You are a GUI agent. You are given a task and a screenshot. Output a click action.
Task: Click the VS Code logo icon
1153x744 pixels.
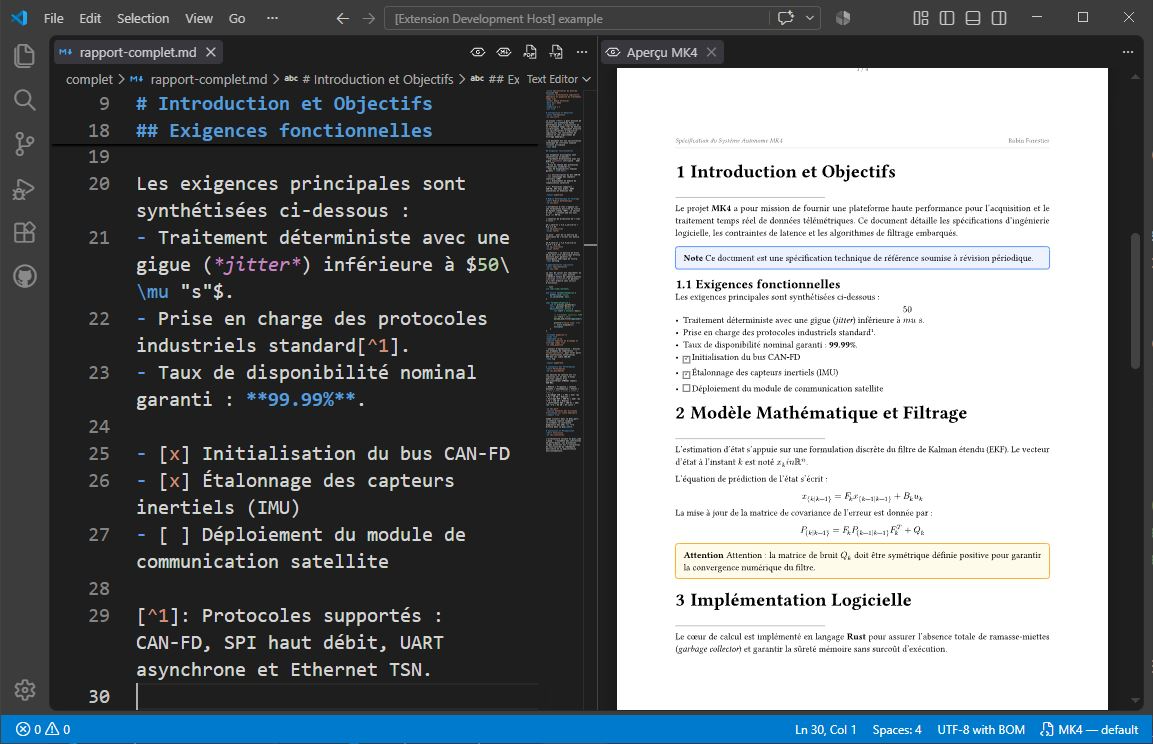pos(19,18)
